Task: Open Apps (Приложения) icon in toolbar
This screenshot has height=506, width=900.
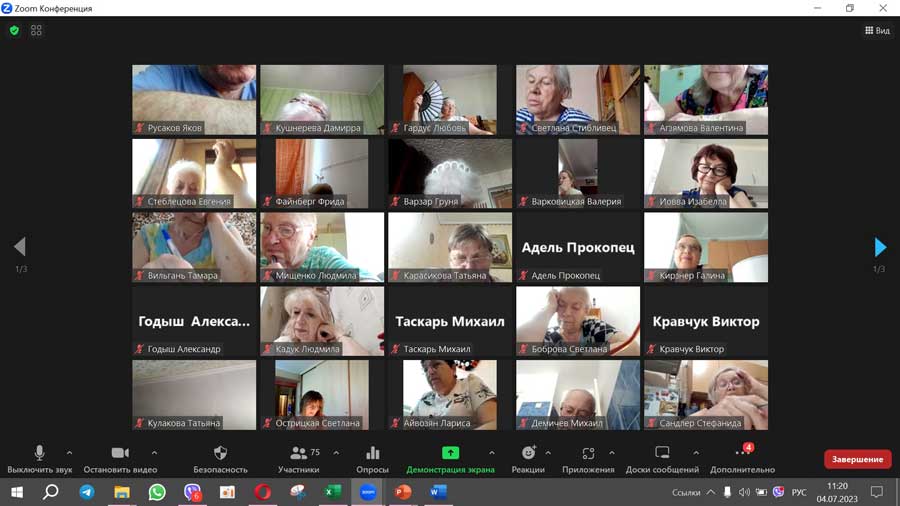Action: 588,454
